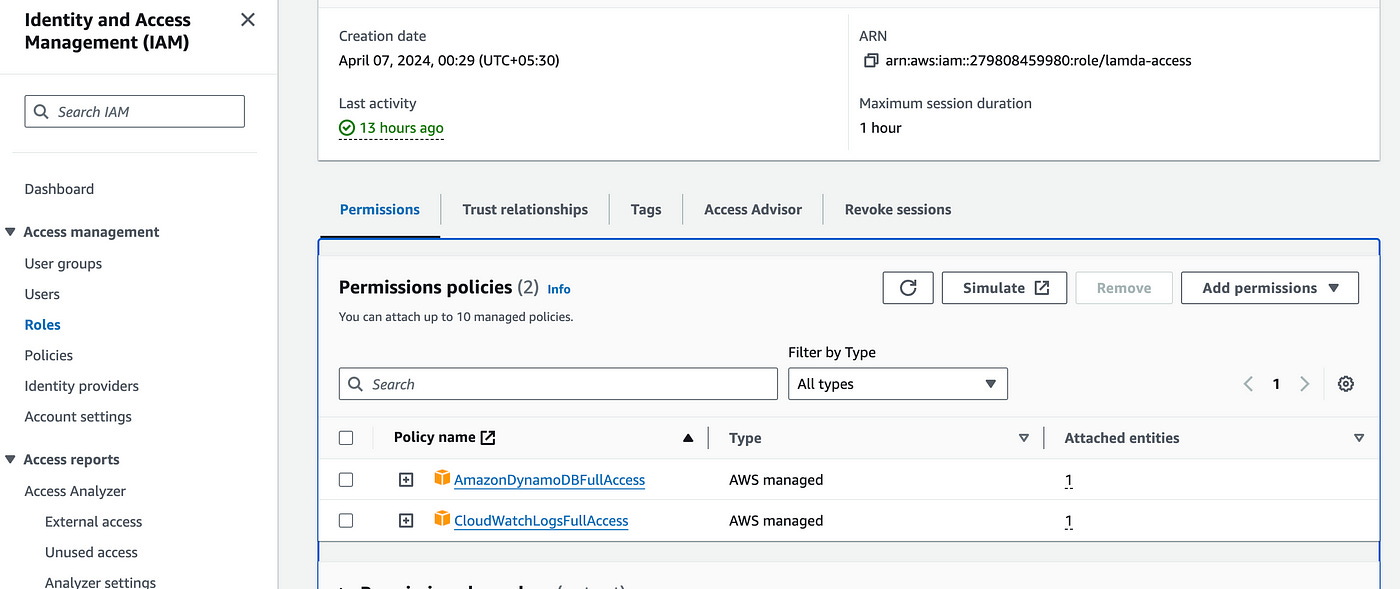Switch to the Permissions tab
The width and height of the screenshot is (1400, 589).
click(380, 209)
